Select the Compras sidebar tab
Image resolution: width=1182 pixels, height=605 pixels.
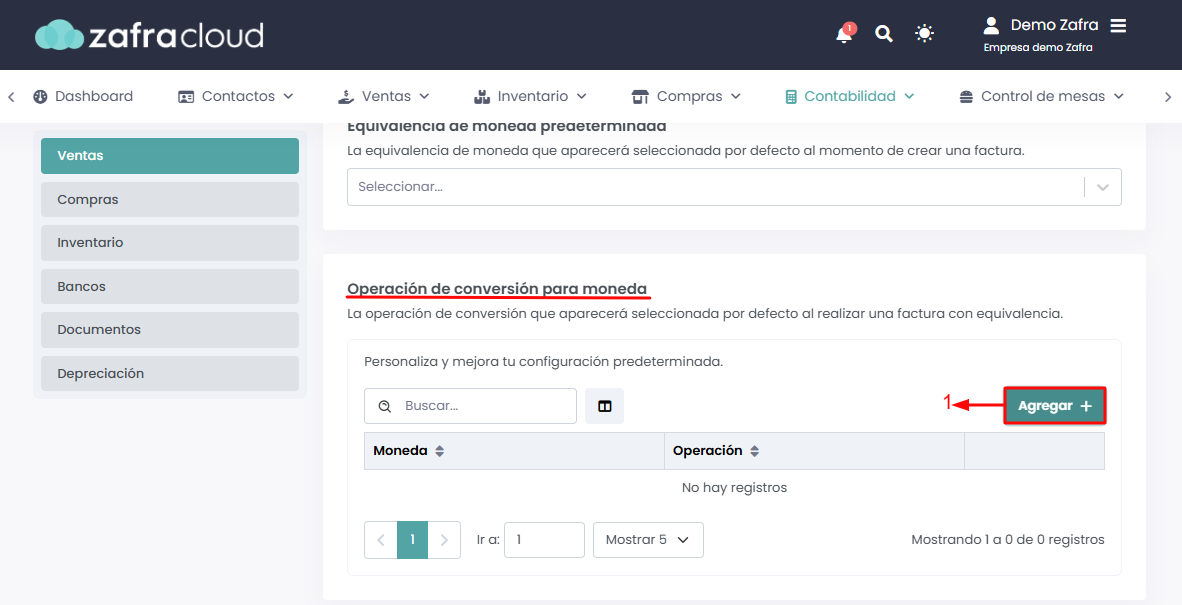pyautogui.click(x=170, y=200)
